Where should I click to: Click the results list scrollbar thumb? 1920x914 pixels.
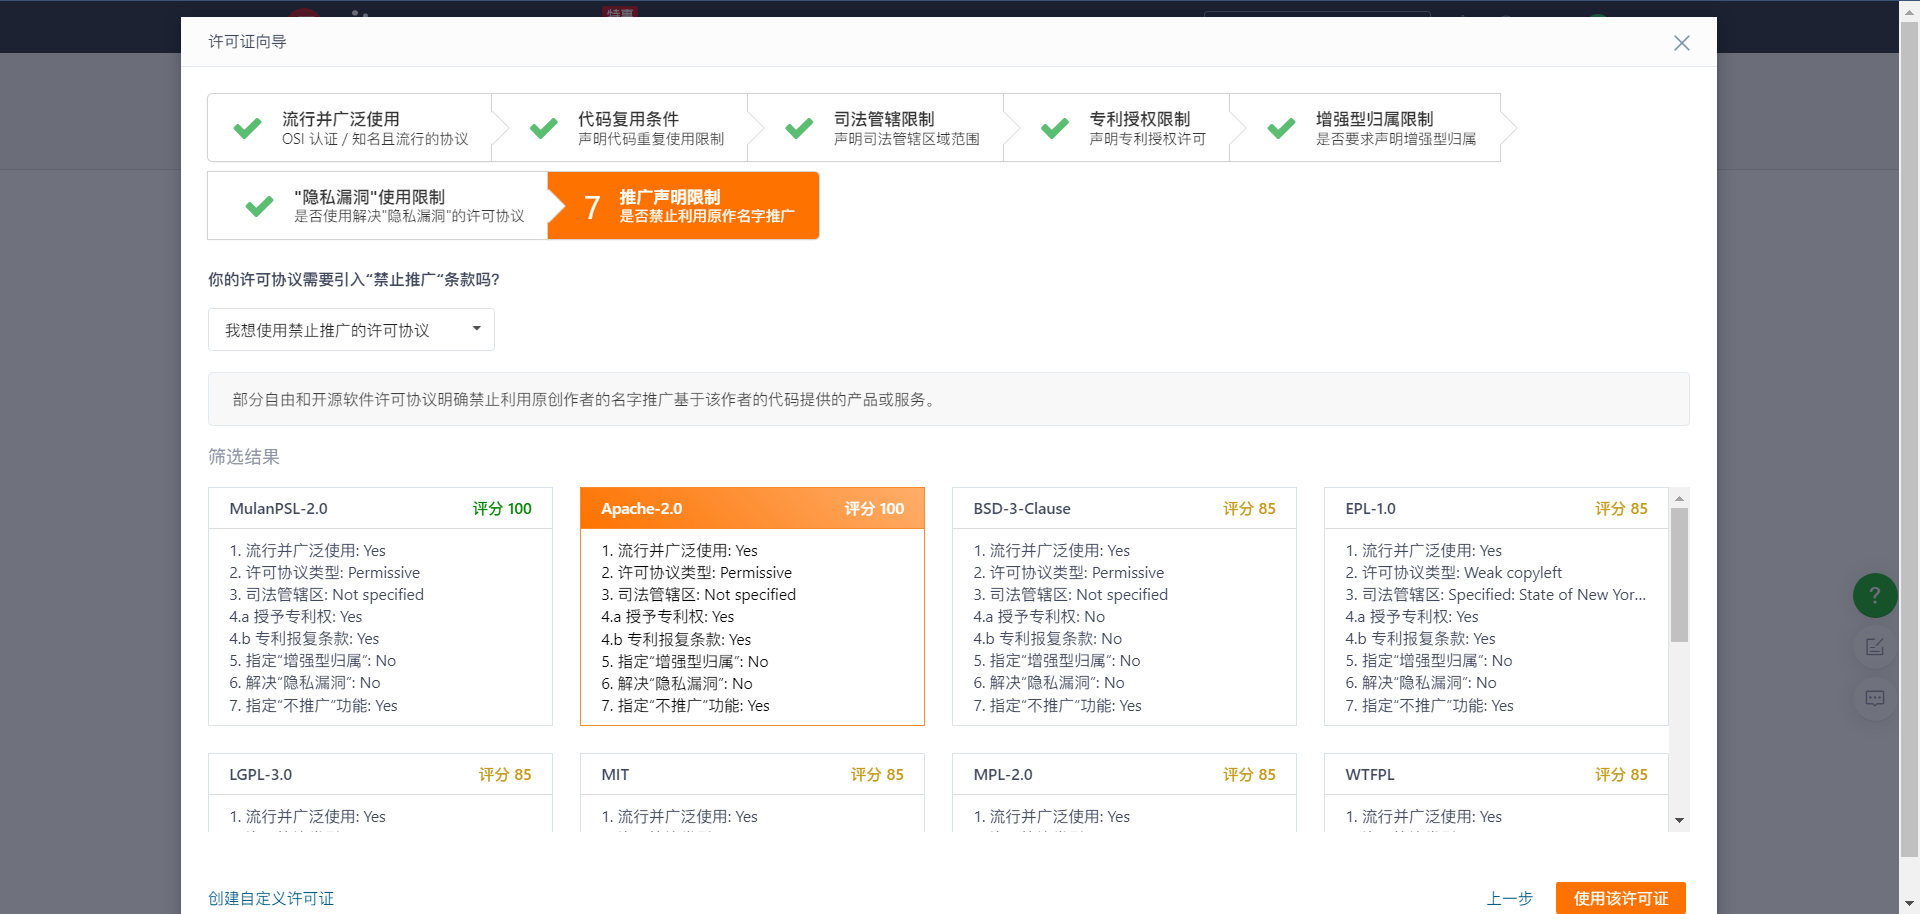[x=1680, y=575]
